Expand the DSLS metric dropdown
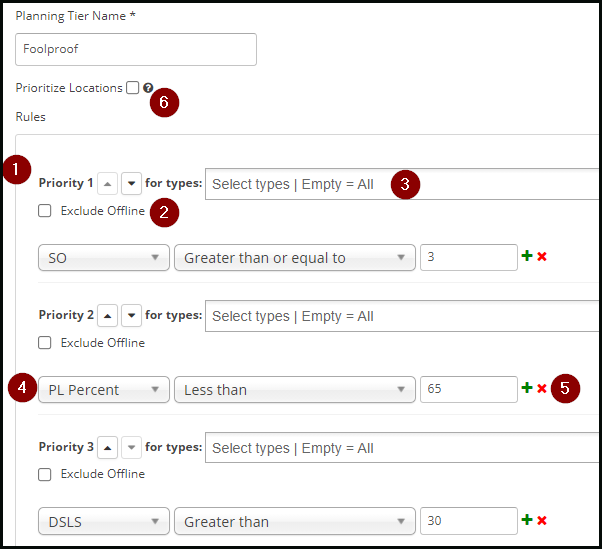The image size is (602, 549). [104, 521]
